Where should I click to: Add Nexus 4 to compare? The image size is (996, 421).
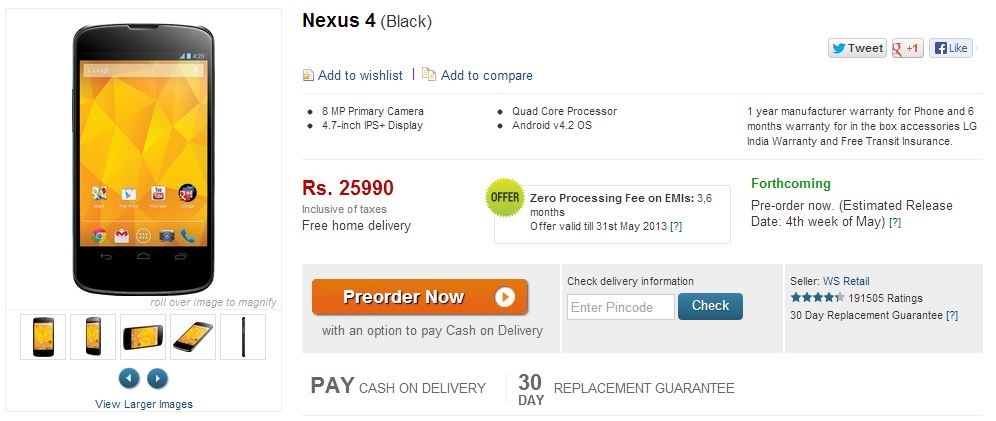(x=486, y=75)
